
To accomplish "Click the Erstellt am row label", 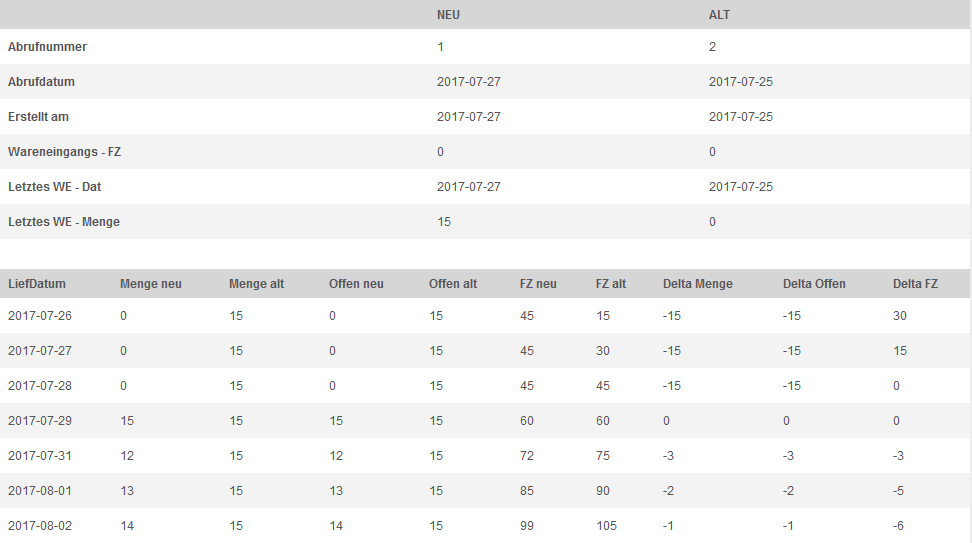I will tap(38, 117).
